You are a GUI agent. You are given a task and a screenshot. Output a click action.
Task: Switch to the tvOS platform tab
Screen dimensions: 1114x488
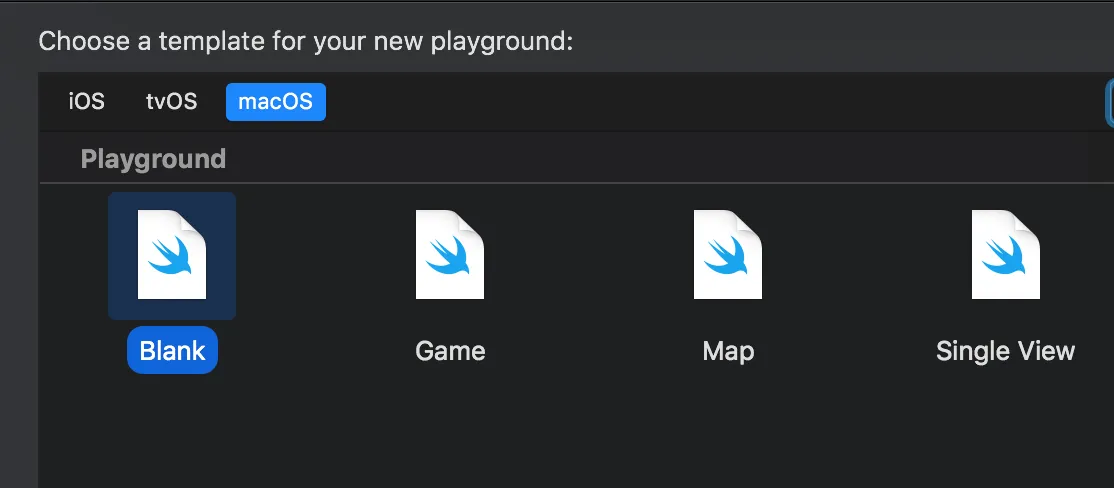171,102
